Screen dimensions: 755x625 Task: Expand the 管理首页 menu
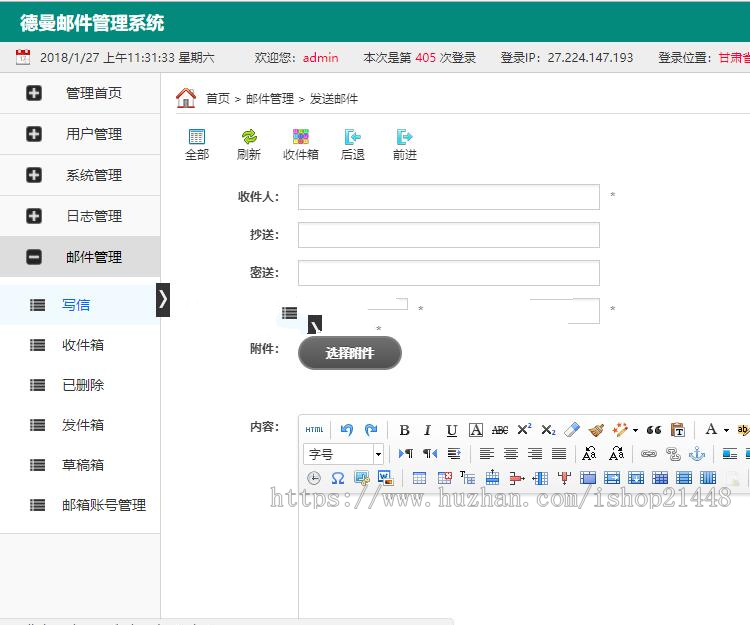pos(34,93)
